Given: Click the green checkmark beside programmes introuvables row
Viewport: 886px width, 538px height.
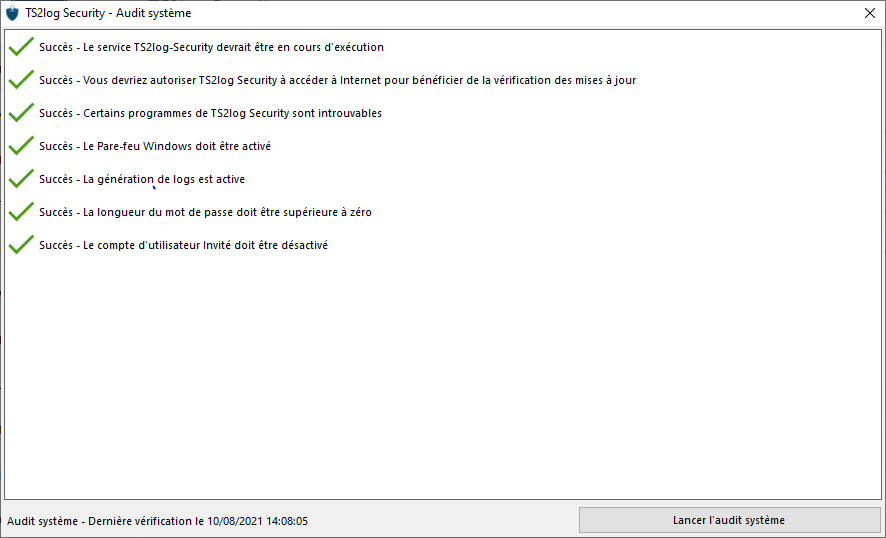Looking at the screenshot, I should coord(21,112).
